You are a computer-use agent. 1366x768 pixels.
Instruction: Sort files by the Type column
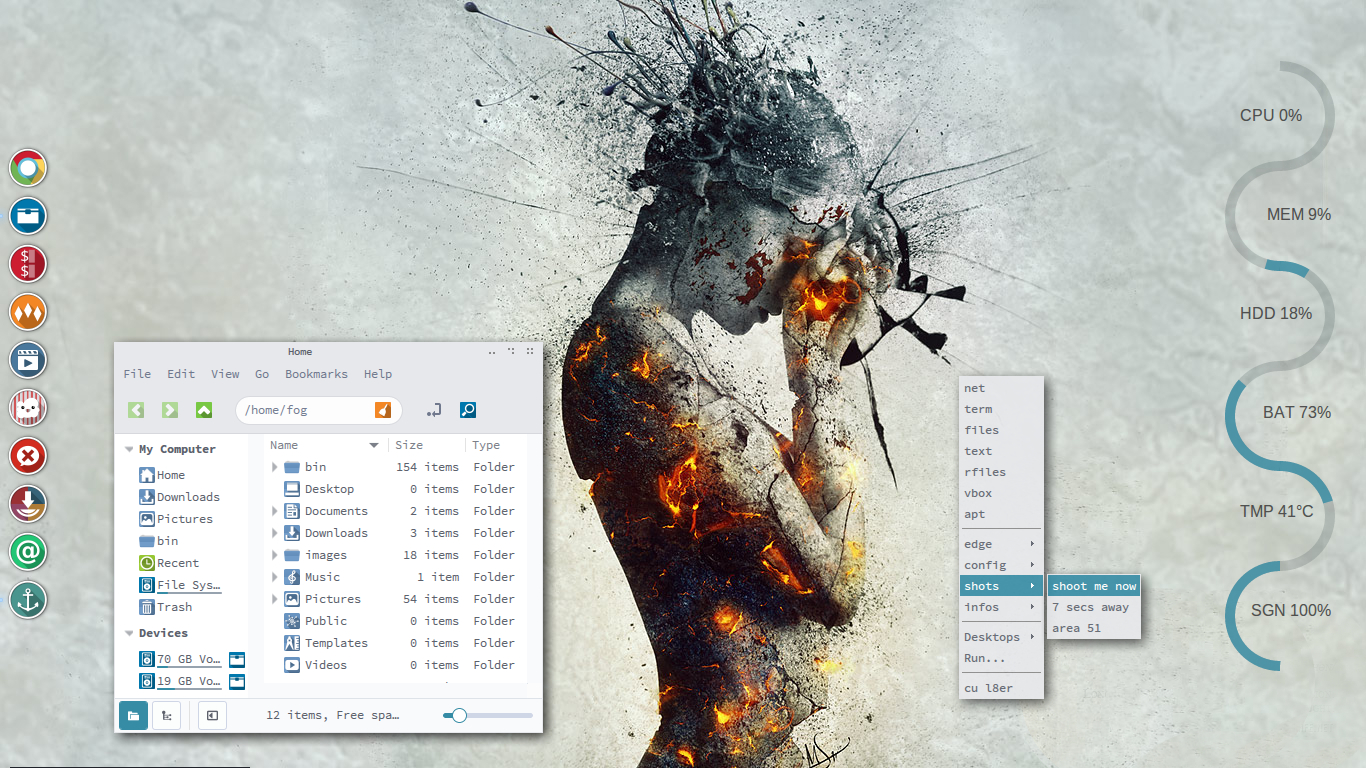click(x=495, y=445)
